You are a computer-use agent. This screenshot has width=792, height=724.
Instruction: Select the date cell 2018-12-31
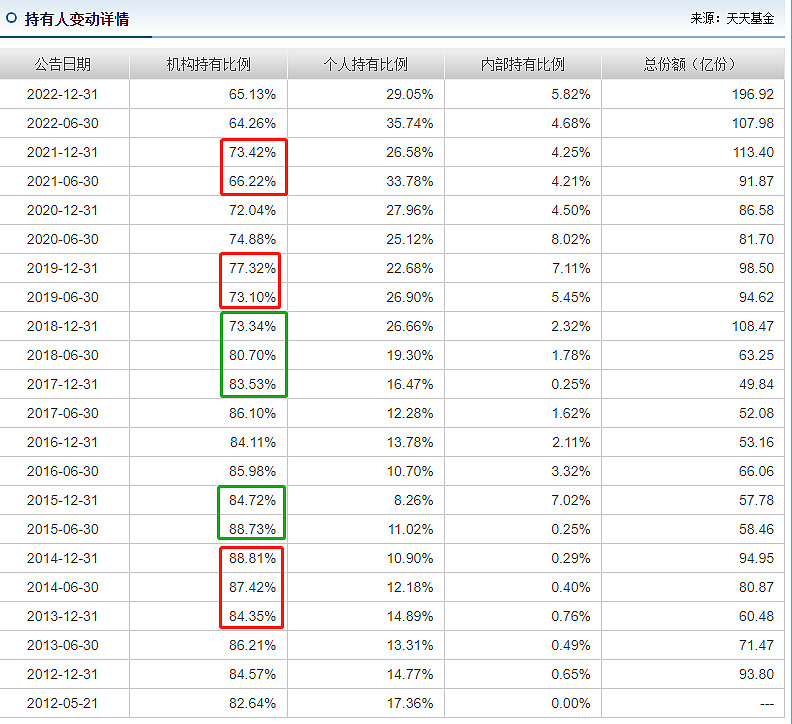(x=63, y=326)
